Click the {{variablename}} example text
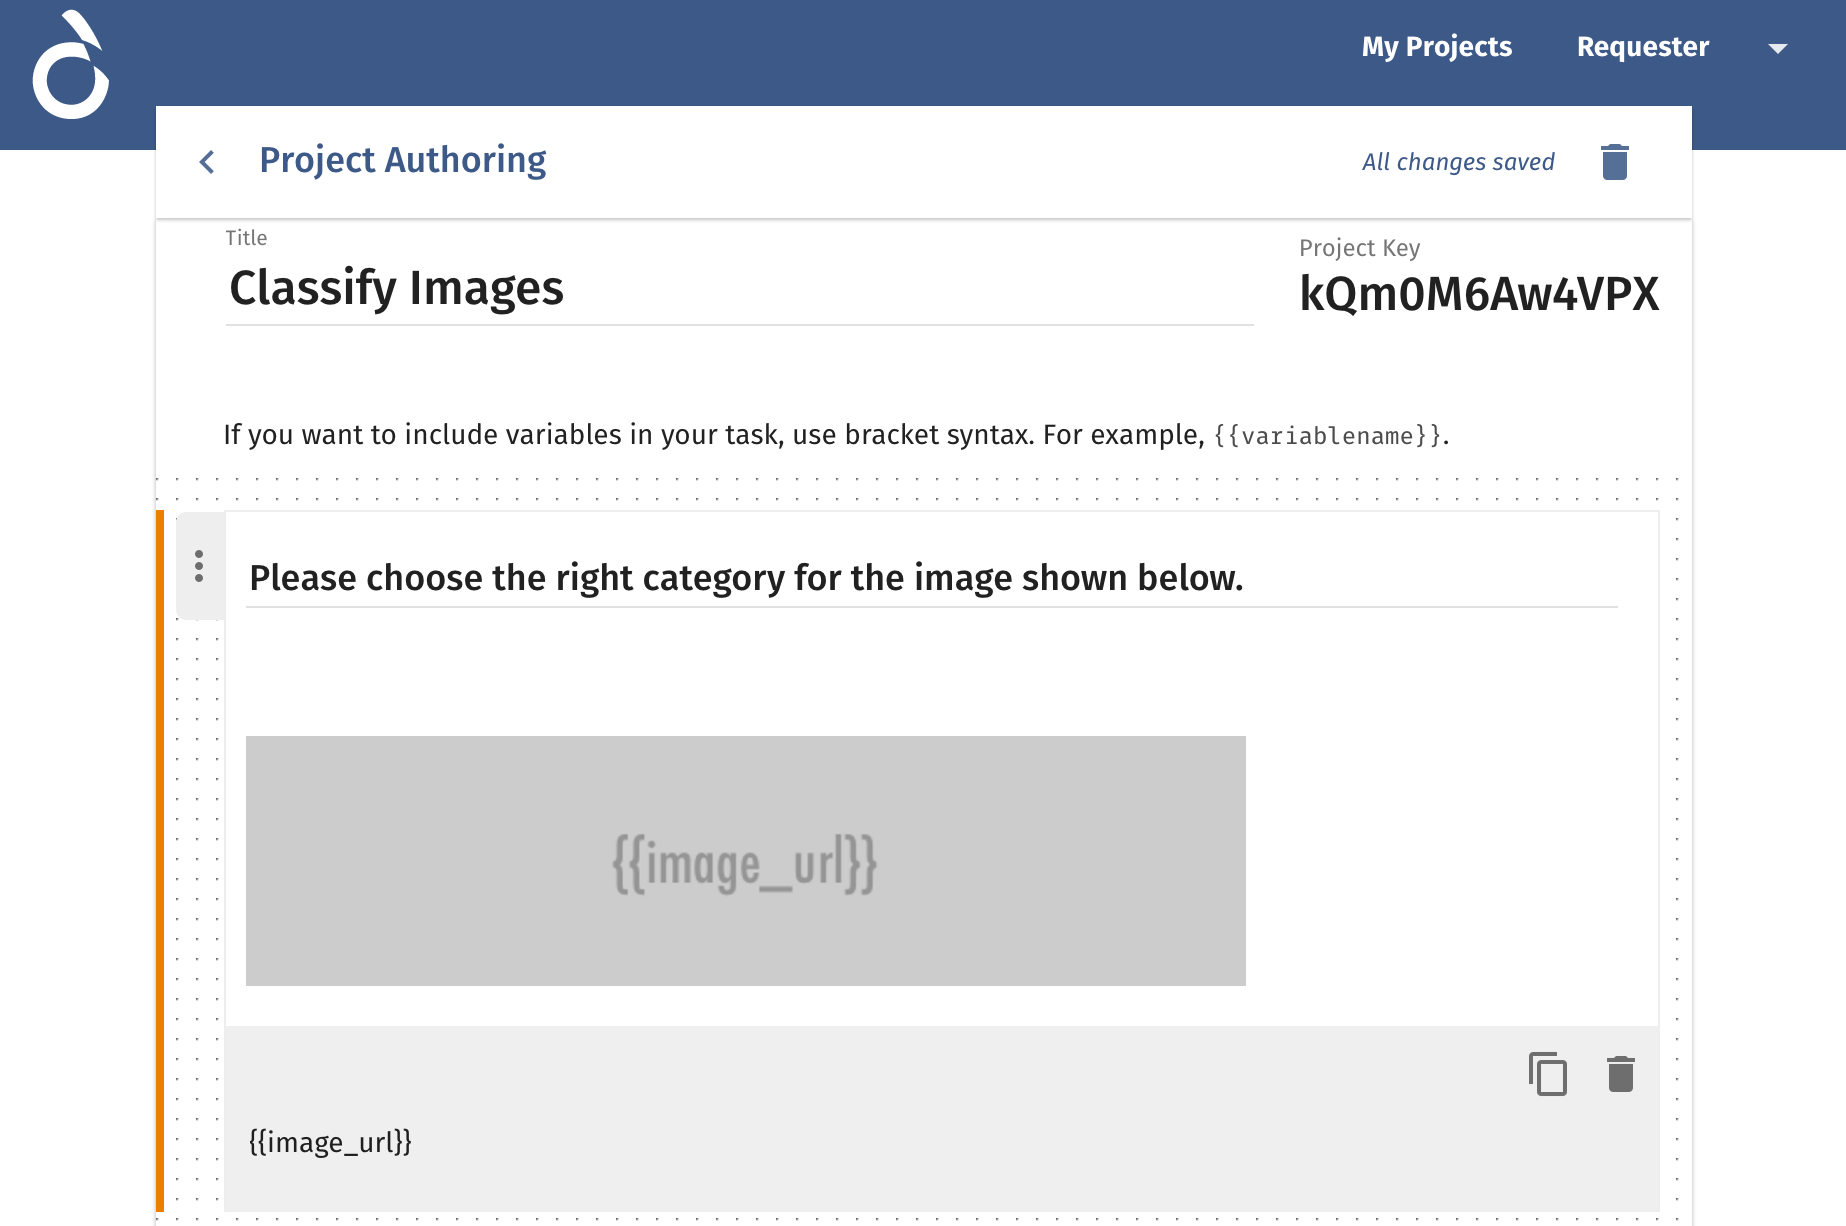1846x1226 pixels. [x=1327, y=436]
